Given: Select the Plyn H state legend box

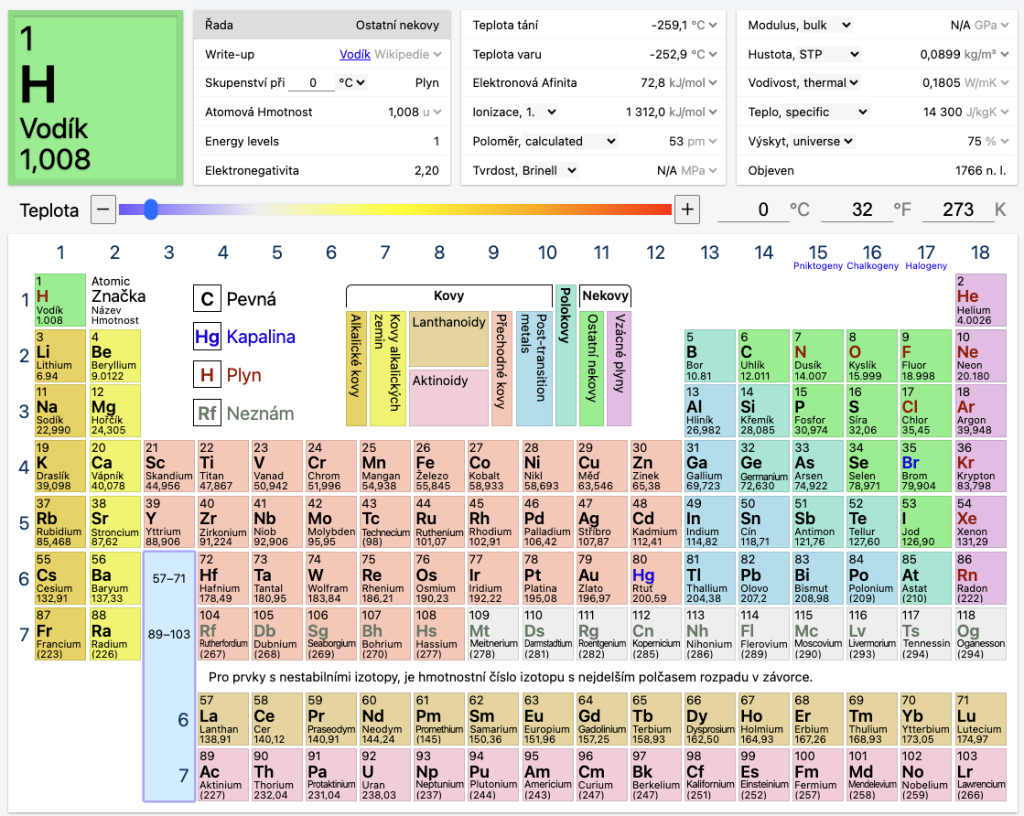Looking at the screenshot, I should coord(207,375).
